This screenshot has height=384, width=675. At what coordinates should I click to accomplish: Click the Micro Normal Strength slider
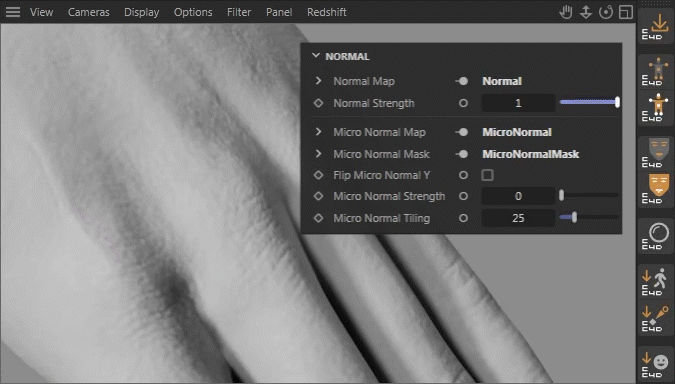(589, 196)
